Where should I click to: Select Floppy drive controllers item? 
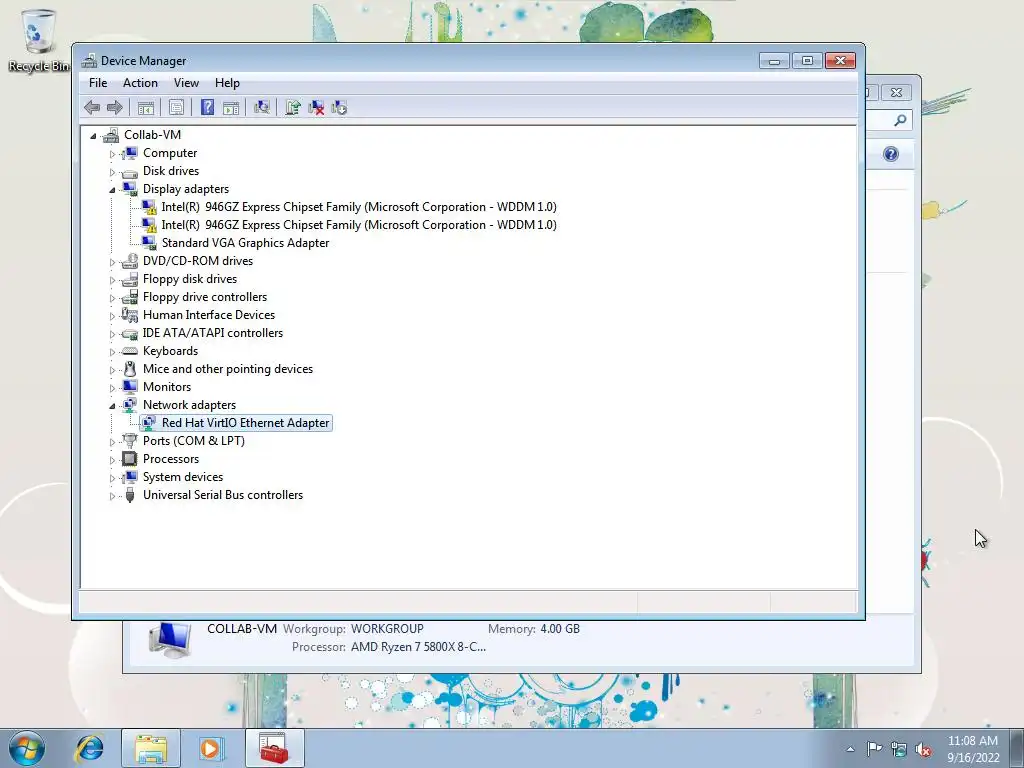(x=204, y=297)
